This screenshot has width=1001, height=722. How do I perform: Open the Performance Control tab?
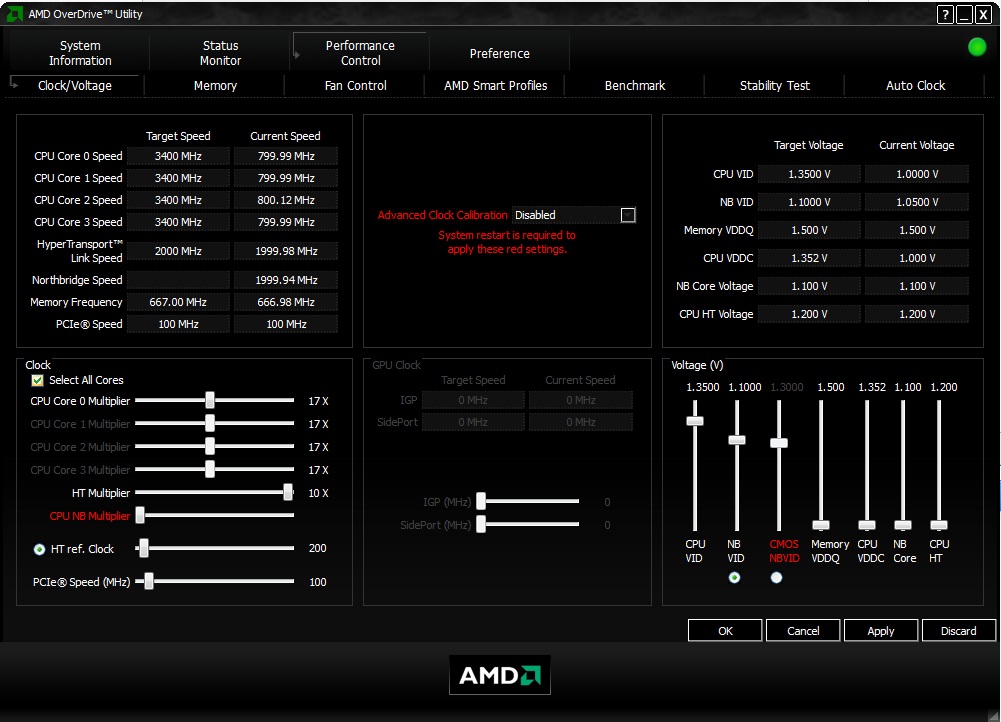360,53
